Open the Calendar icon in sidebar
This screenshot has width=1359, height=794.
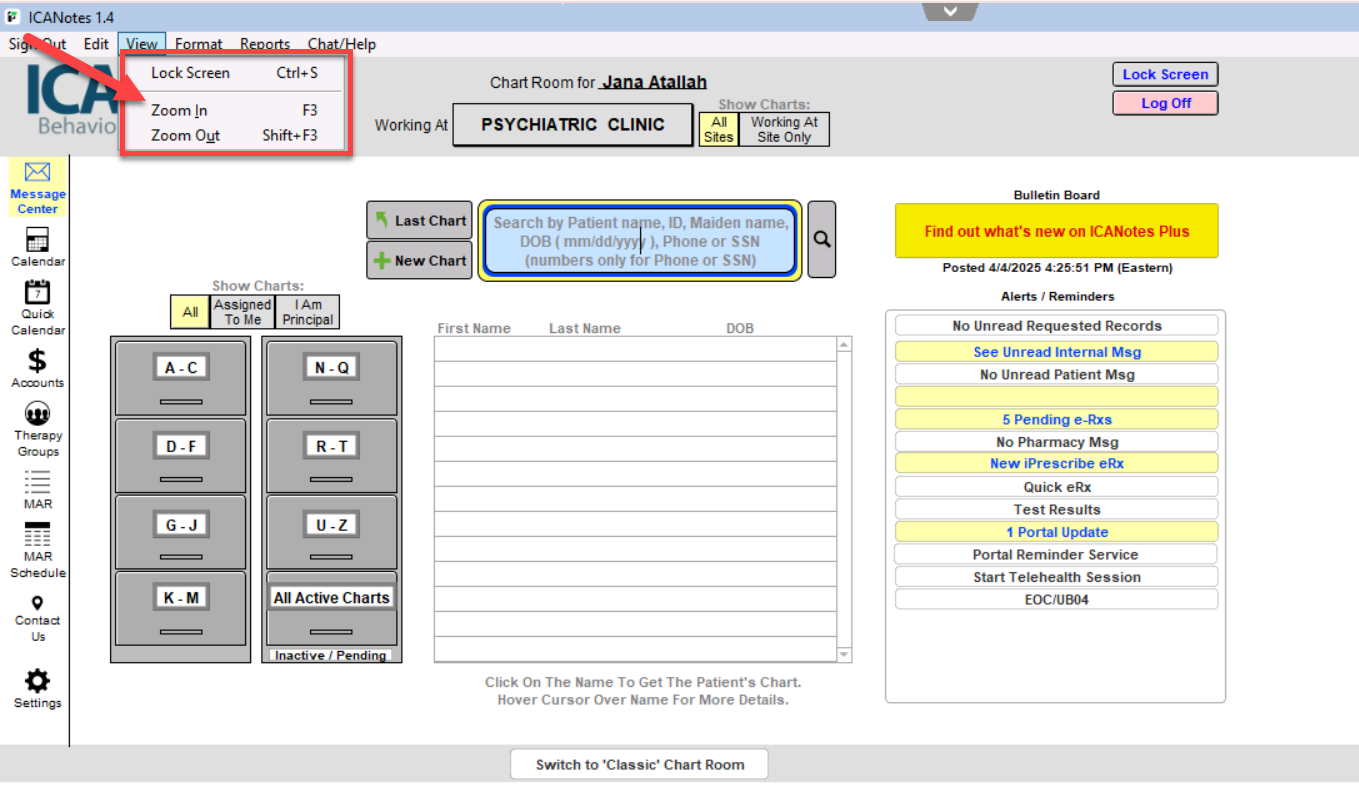pyautogui.click(x=37, y=240)
